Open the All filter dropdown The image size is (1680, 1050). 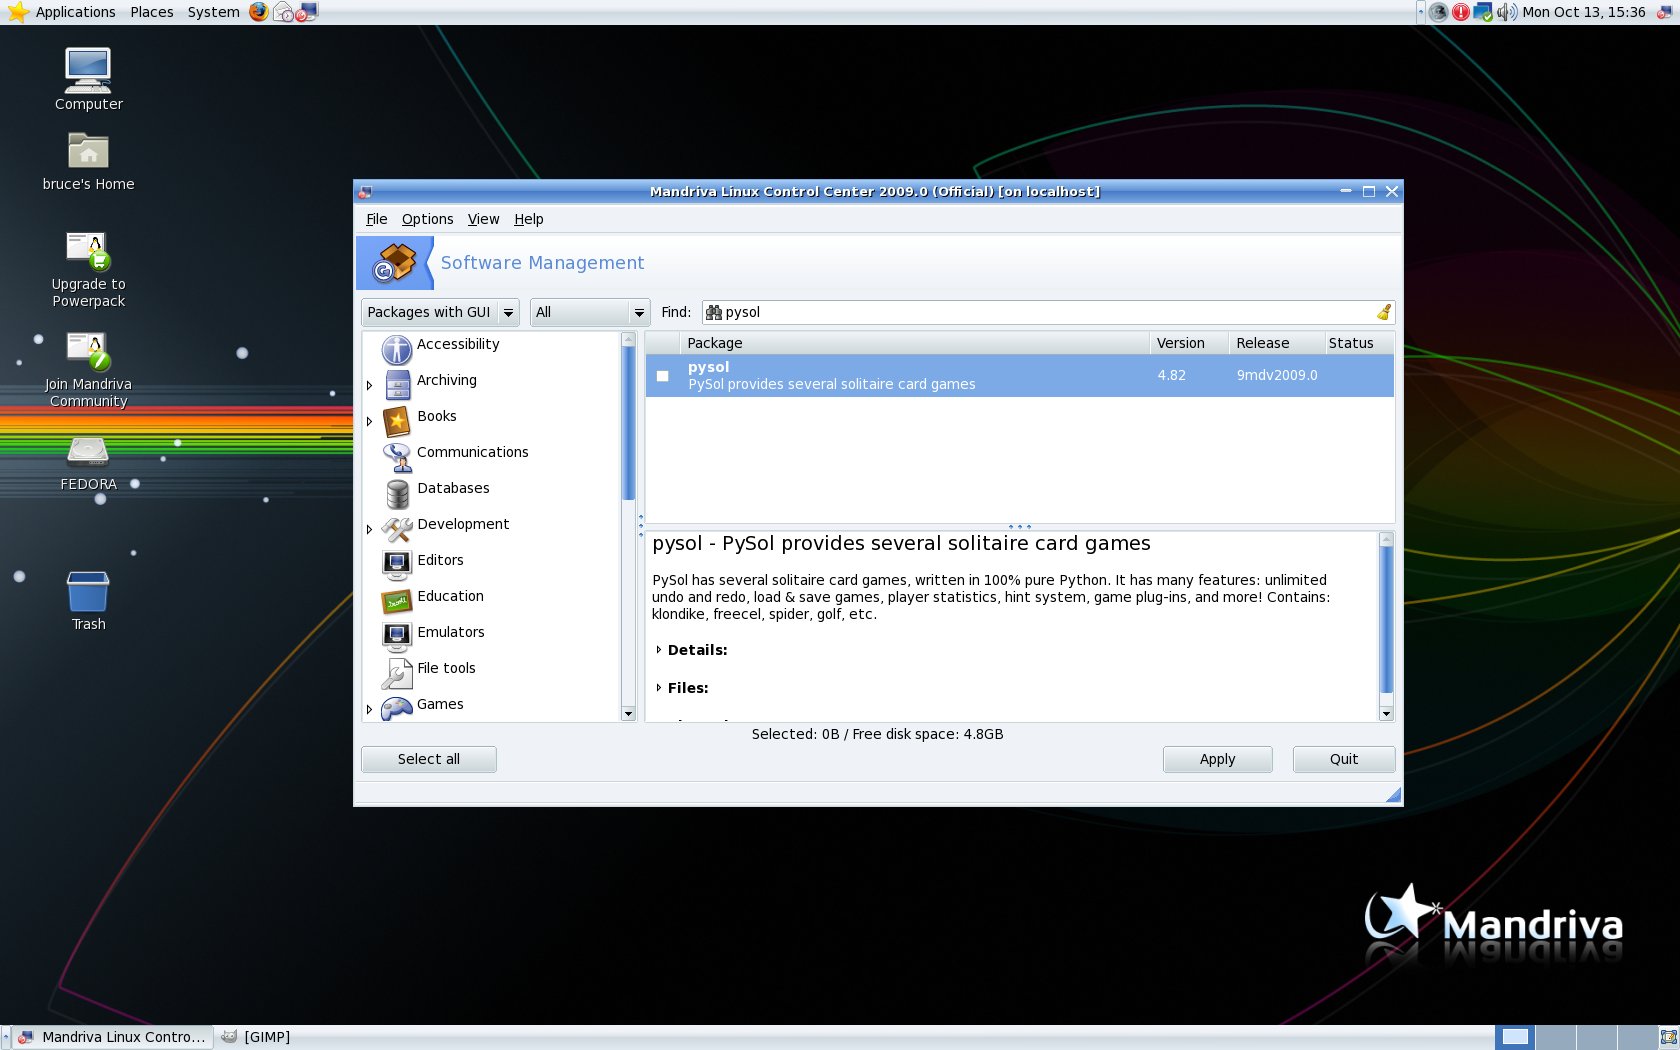click(590, 312)
